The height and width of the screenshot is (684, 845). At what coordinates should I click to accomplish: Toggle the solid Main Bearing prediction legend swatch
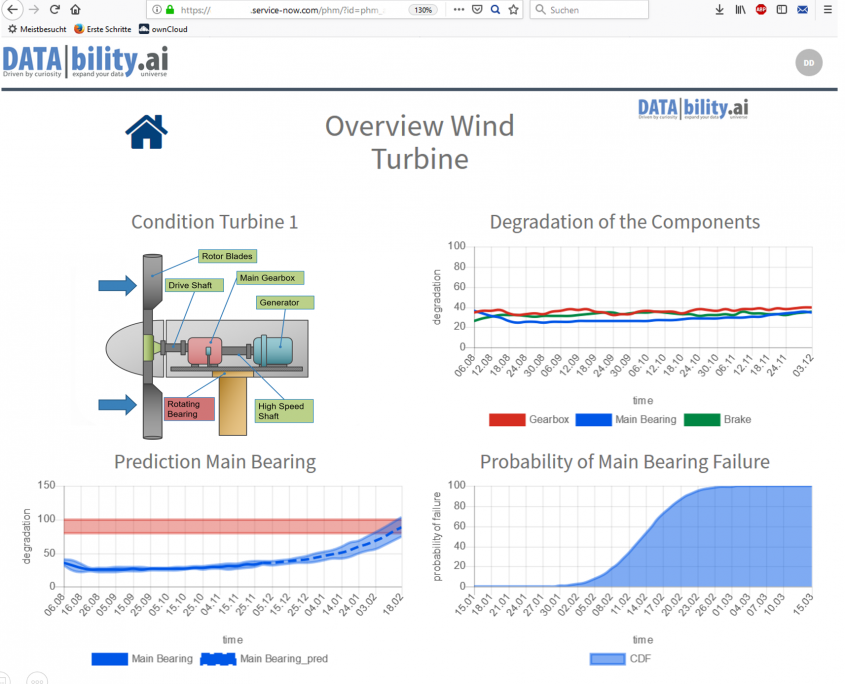[x=109, y=659]
